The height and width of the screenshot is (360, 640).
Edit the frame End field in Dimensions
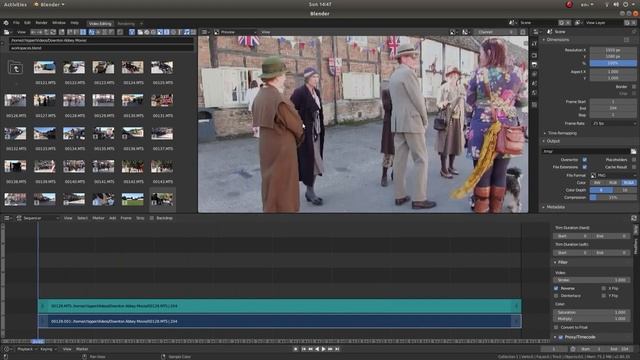[x=613, y=108]
